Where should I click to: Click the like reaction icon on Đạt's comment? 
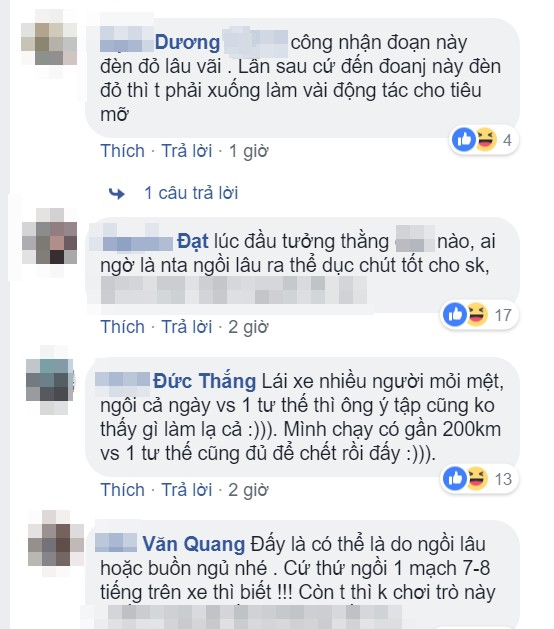(455, 314)
